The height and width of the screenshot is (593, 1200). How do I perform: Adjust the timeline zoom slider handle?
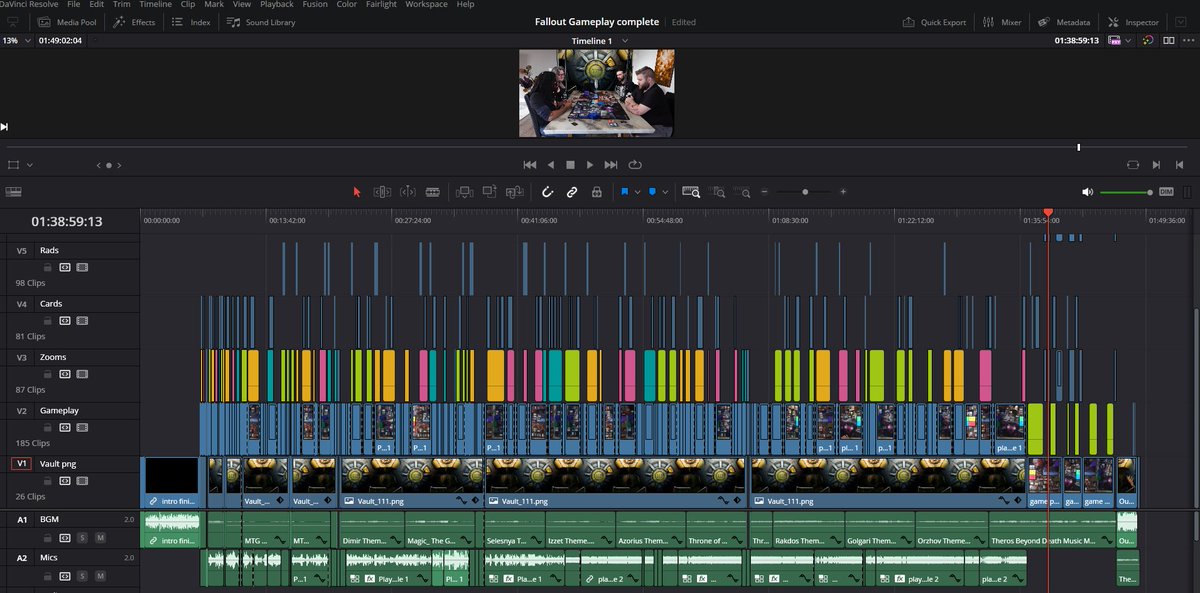(805, 191)
